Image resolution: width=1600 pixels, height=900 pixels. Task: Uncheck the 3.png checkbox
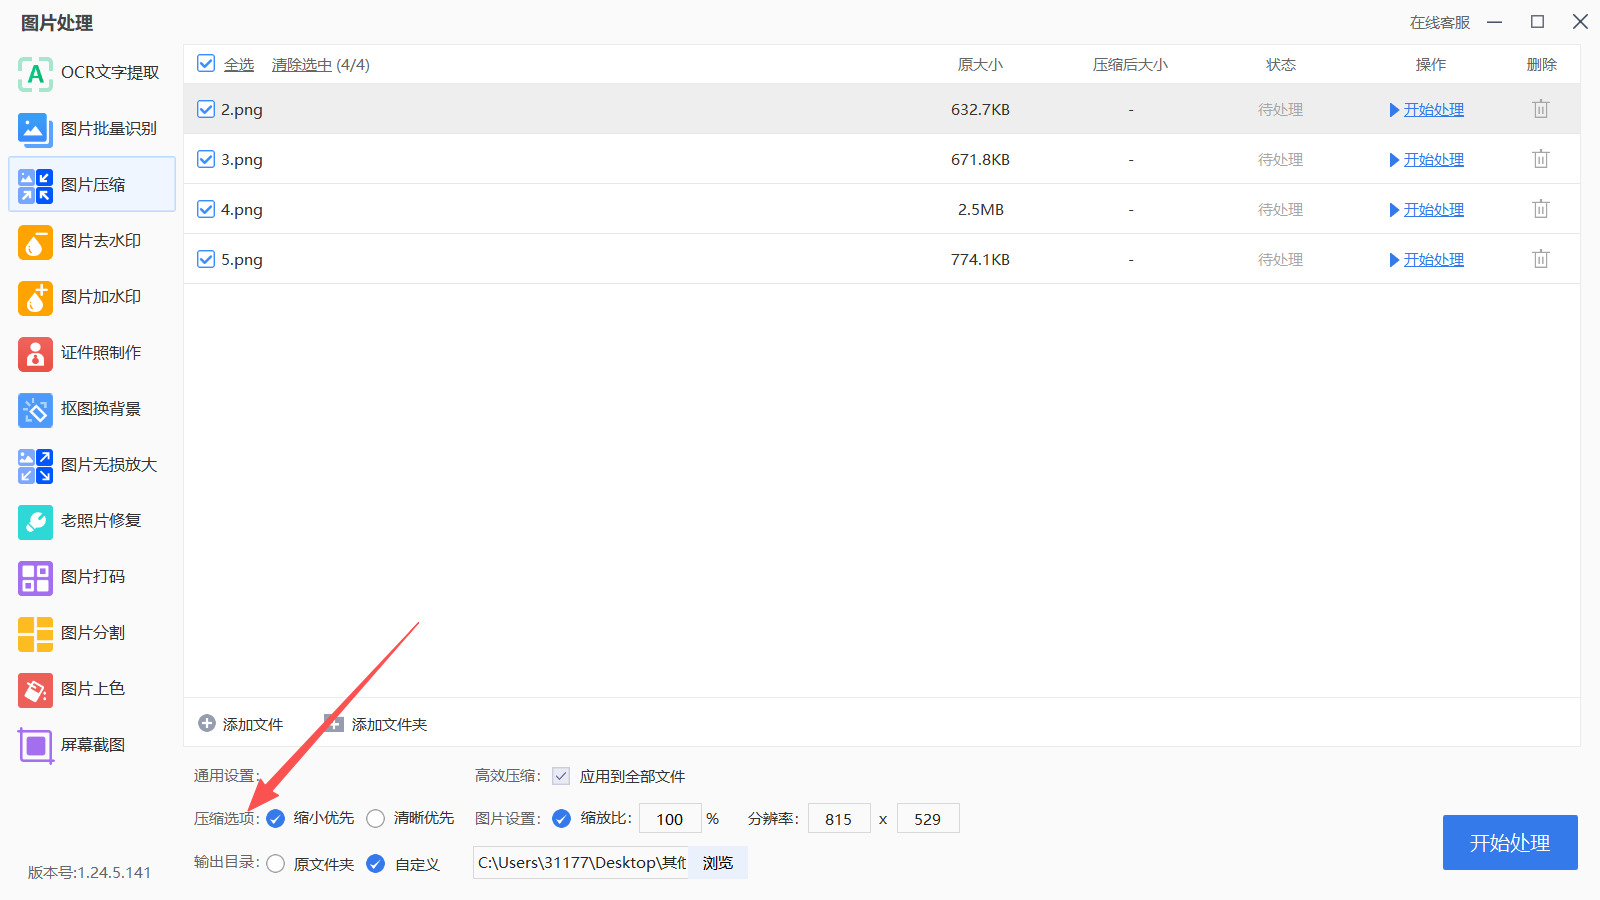click(x=206, y=159)
